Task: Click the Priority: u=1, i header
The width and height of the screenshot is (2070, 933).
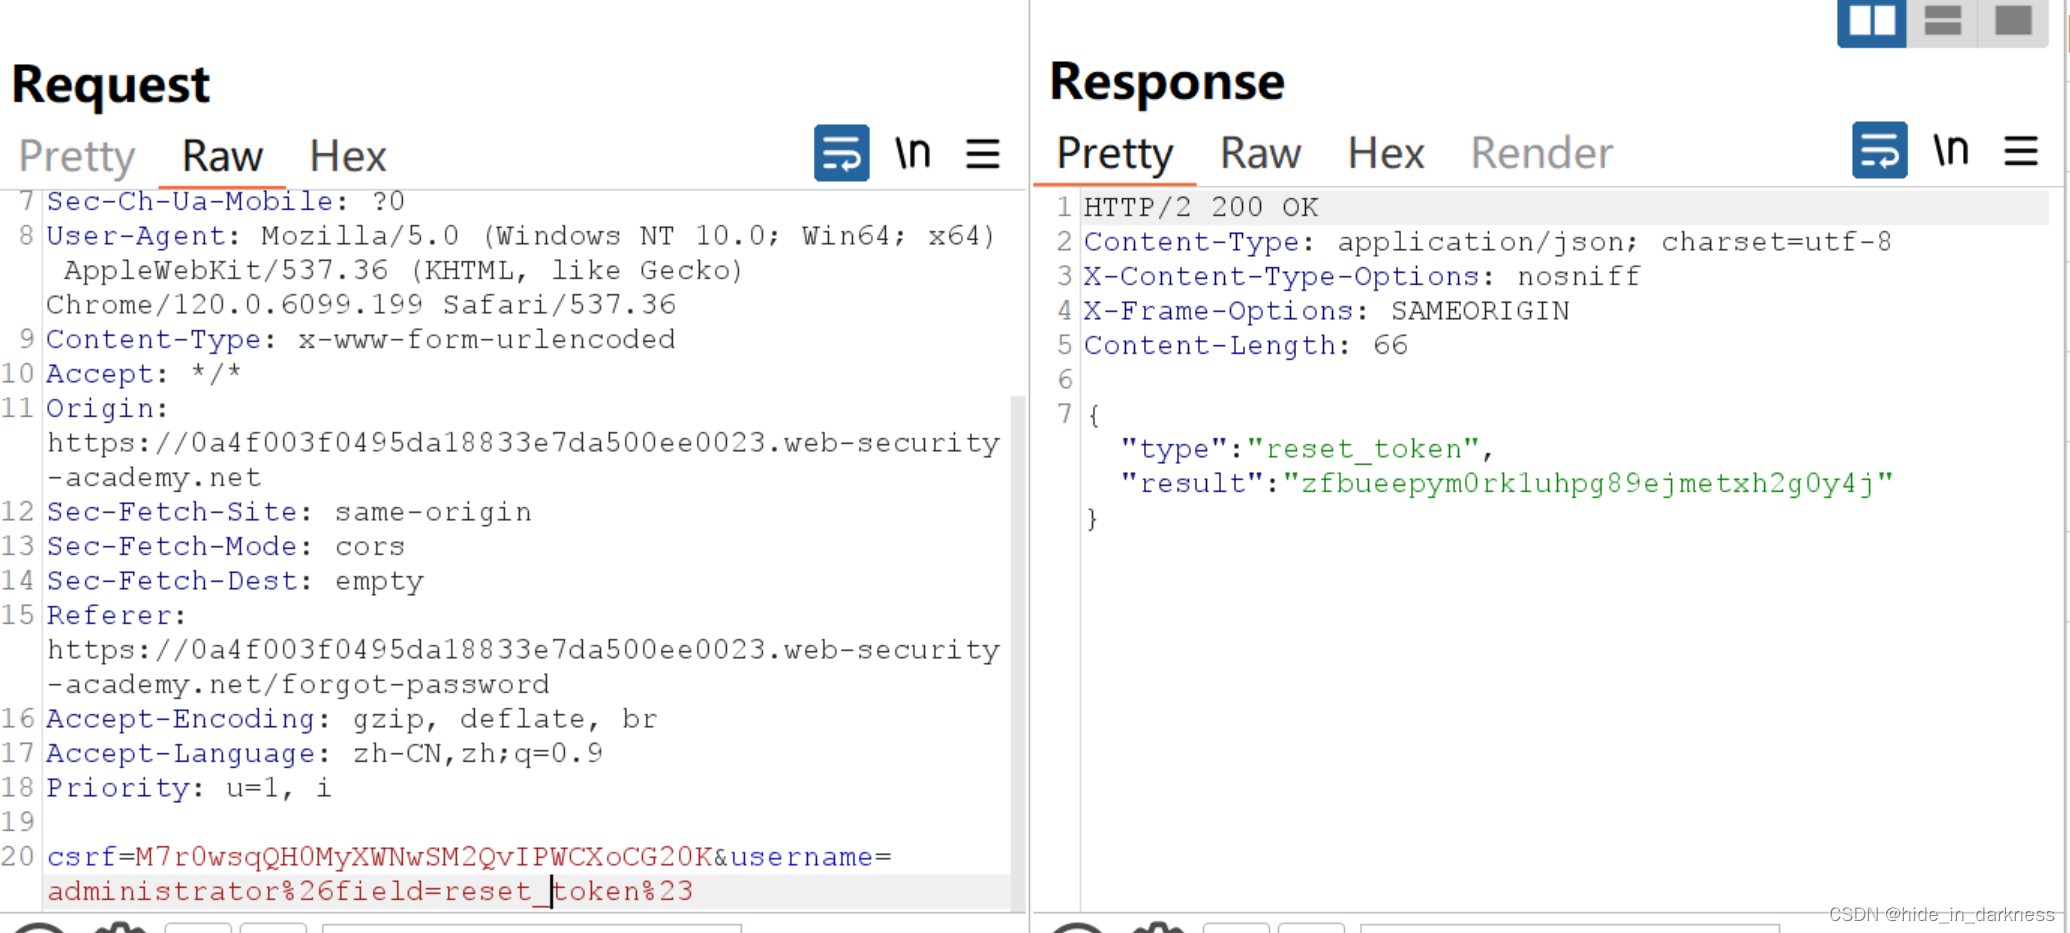Action: pos(189,788)
